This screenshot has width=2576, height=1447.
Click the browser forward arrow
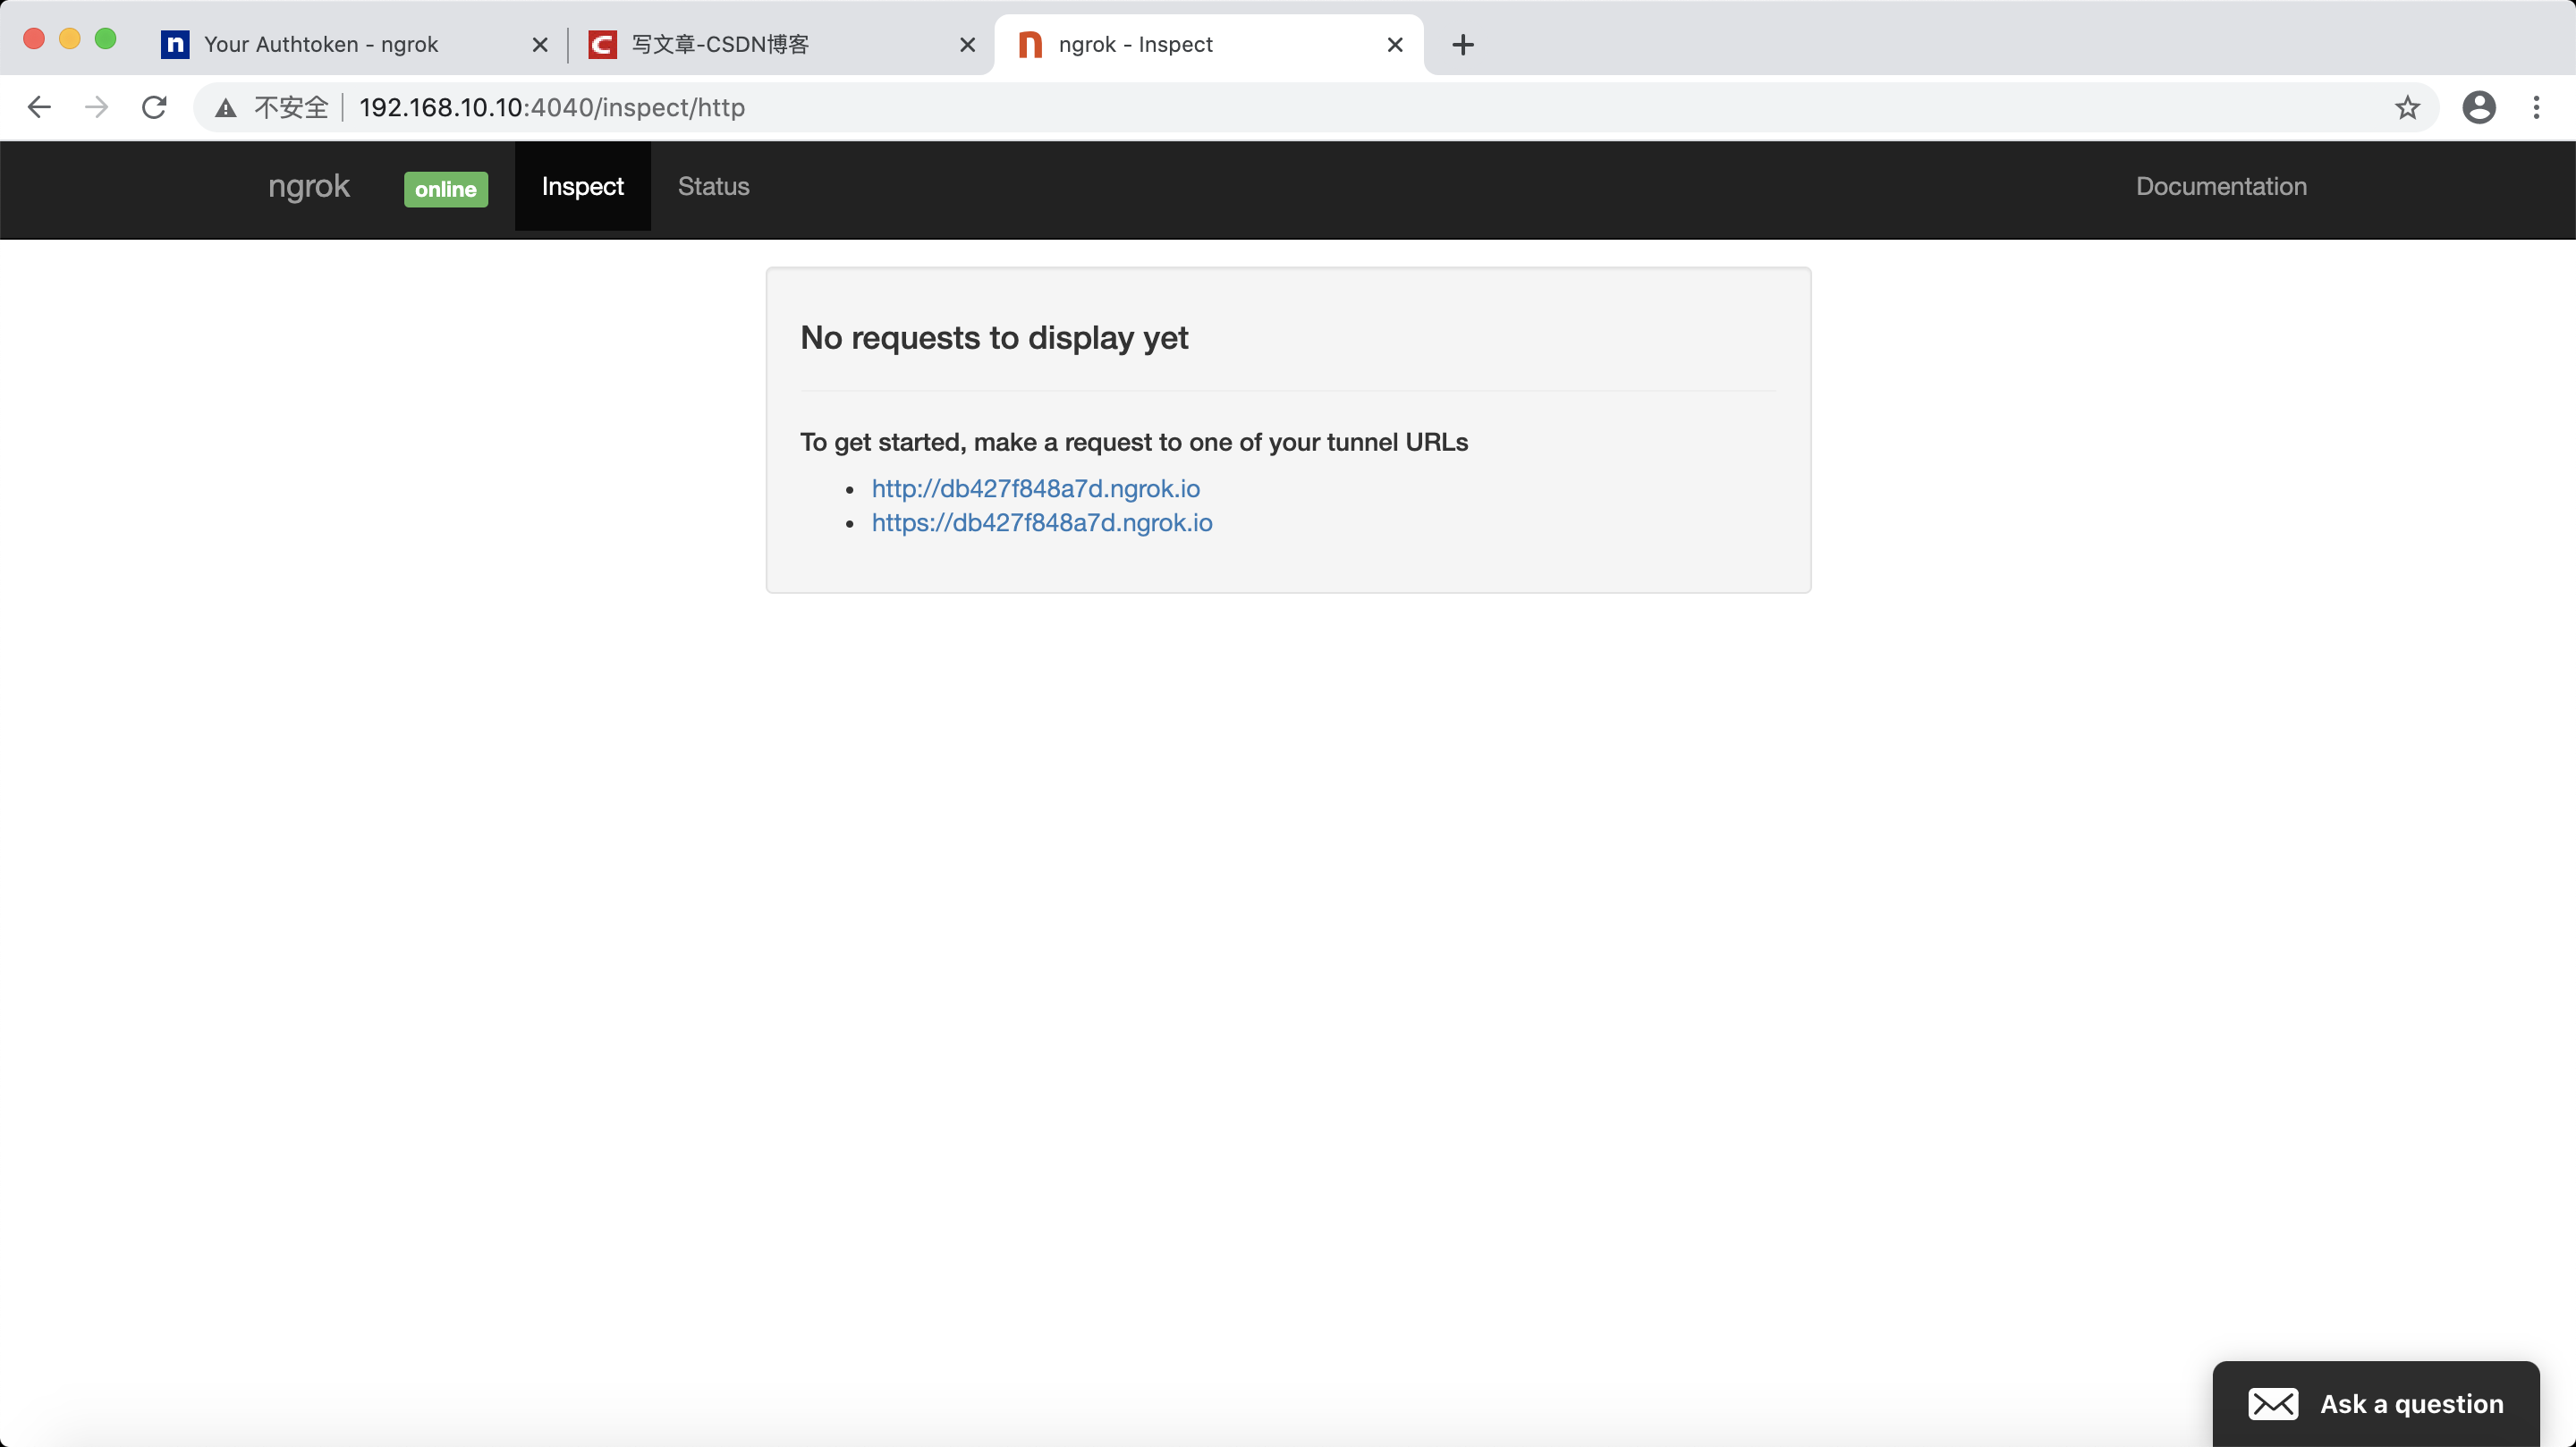[97, 107]
